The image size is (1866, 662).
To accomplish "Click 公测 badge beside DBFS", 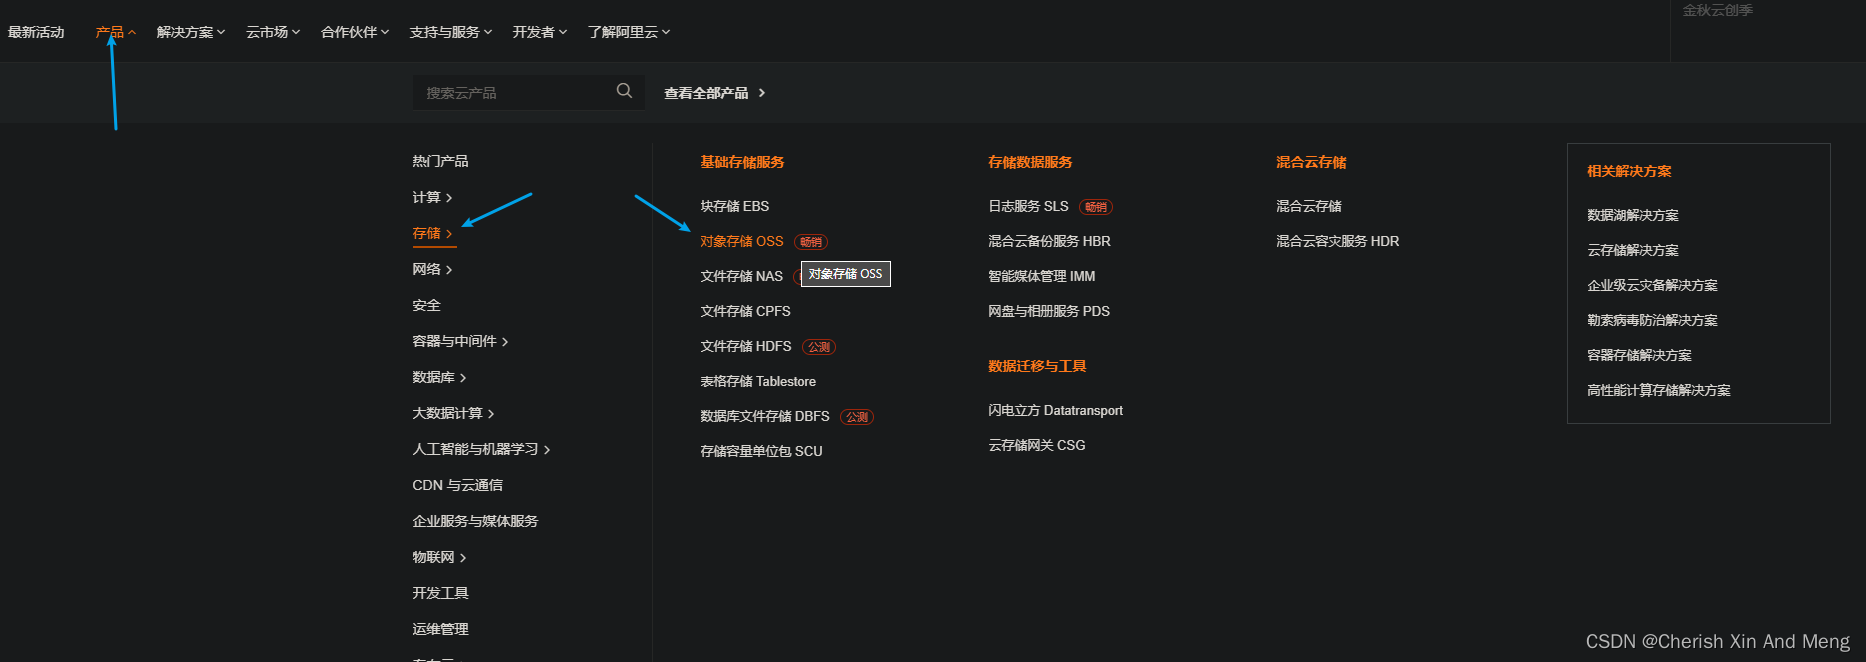I will pos(857,417).
